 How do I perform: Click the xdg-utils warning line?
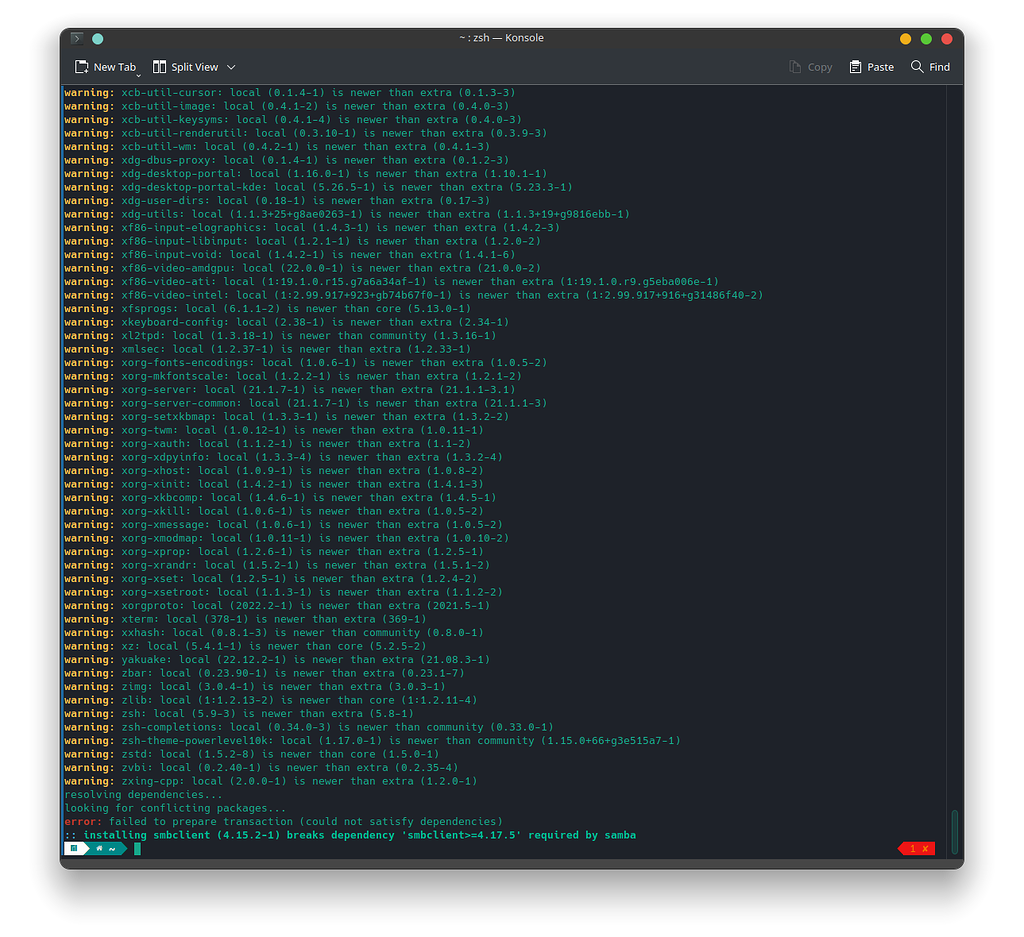click(347, 214)
